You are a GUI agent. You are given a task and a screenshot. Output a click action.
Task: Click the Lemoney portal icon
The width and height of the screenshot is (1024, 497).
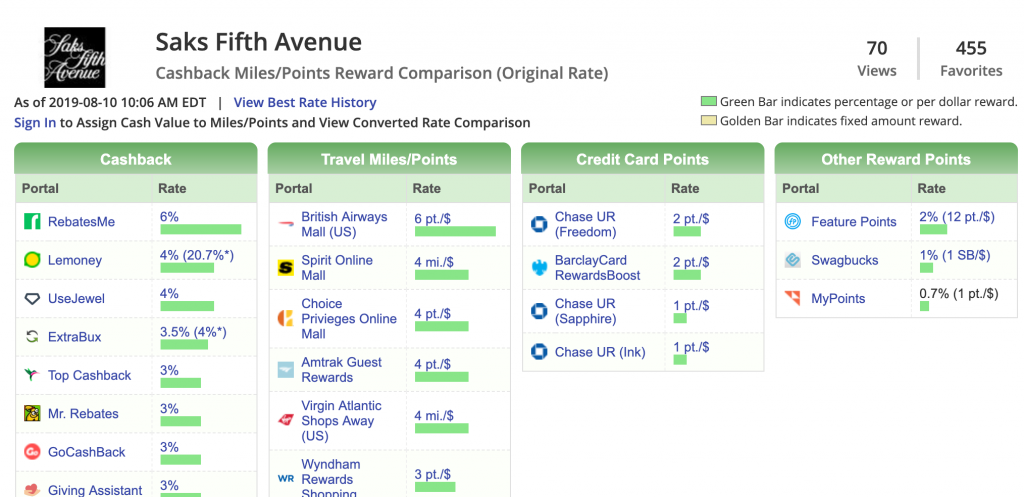pos(32,260)
